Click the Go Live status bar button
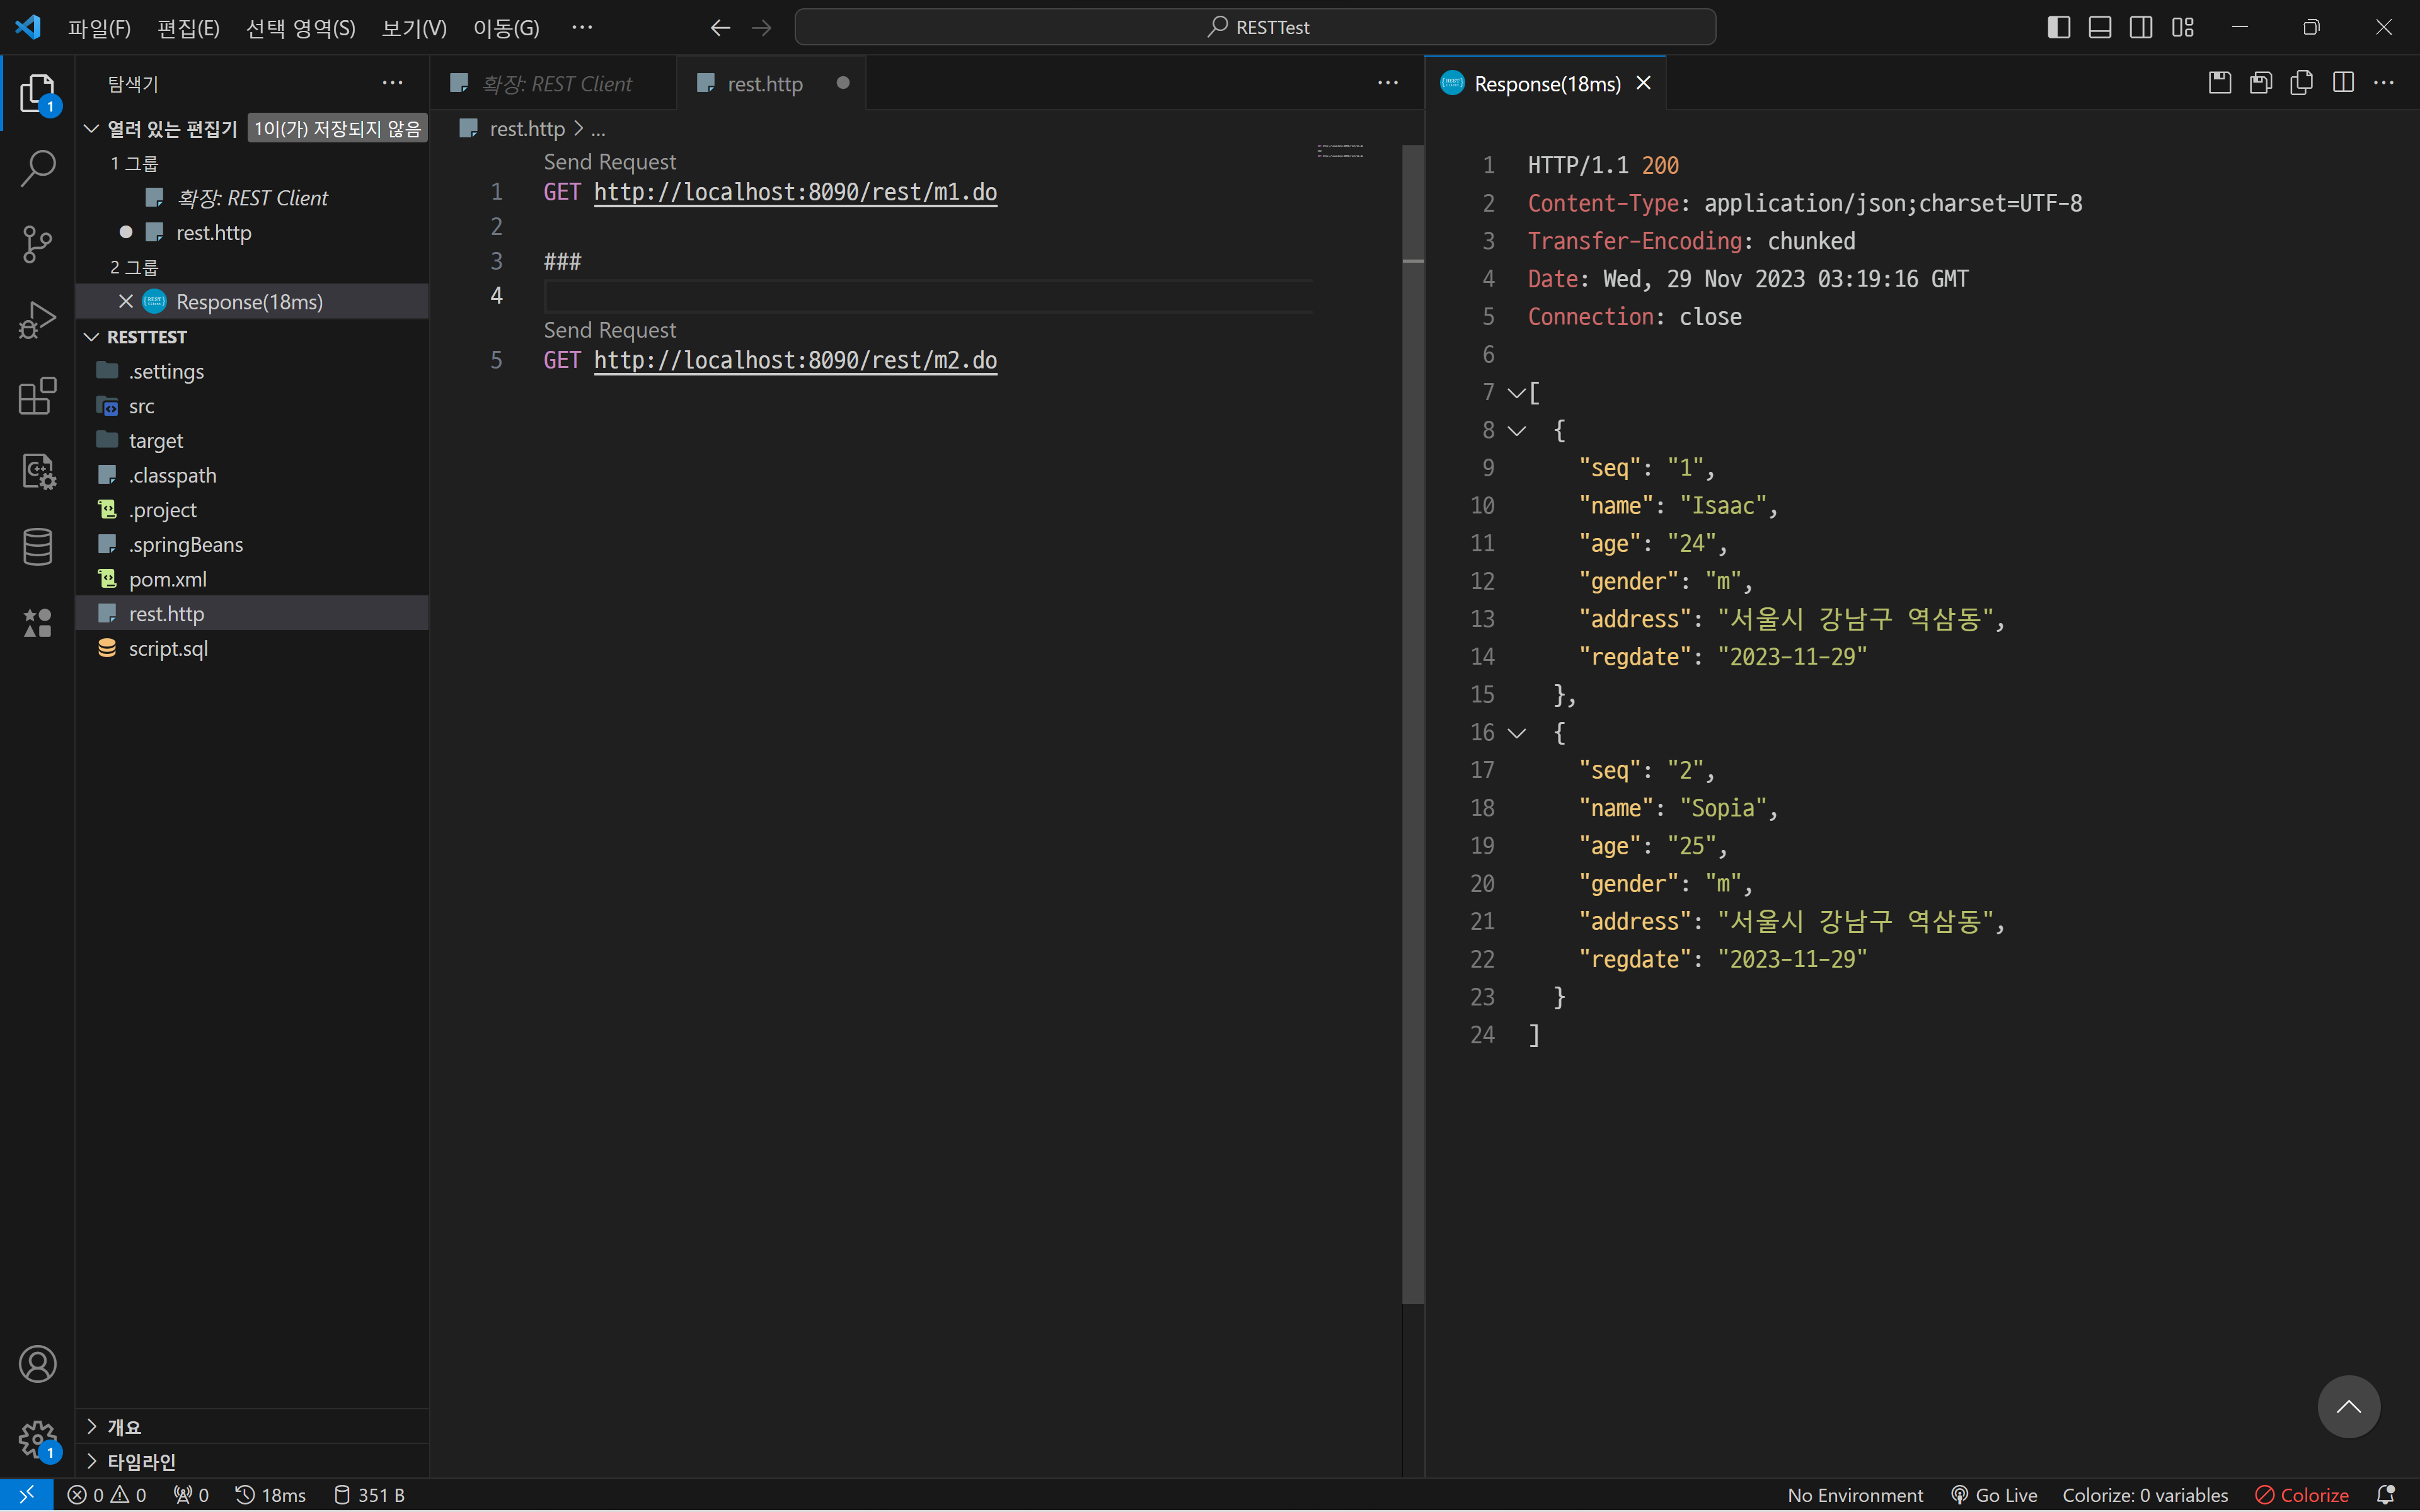Screen dimensions: 2420x1512 (1995, 1495)
